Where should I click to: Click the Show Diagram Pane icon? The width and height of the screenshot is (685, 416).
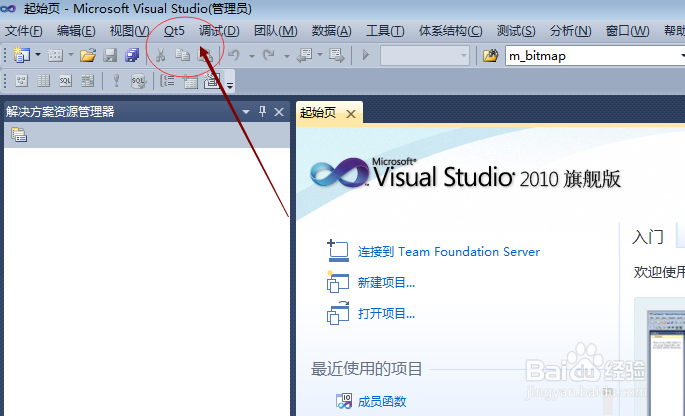click(21, 81)
